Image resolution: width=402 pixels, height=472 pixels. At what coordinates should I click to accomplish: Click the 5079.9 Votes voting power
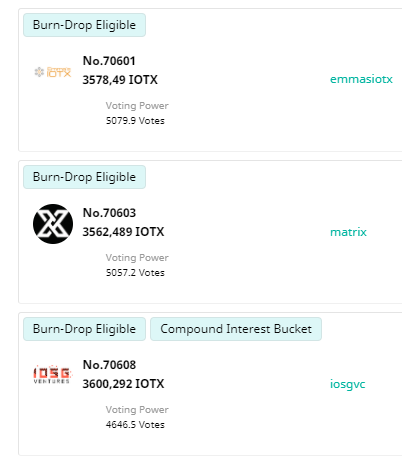(135, 121)
